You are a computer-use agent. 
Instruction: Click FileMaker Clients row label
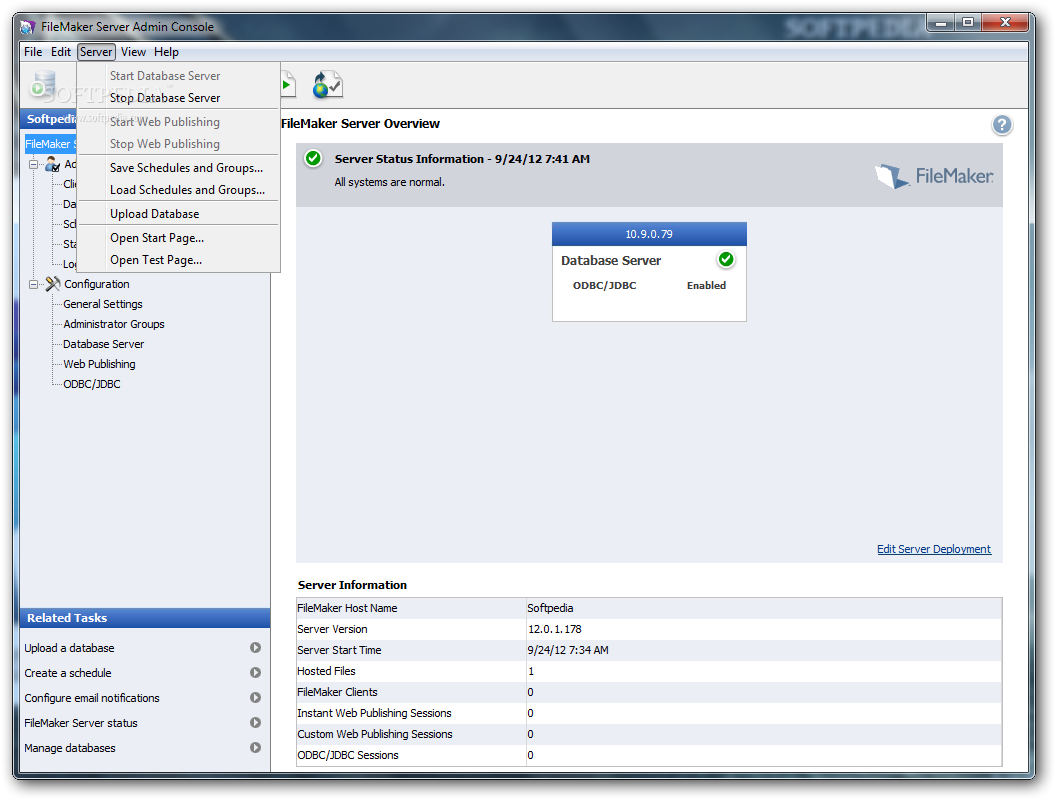coord(337,692)
